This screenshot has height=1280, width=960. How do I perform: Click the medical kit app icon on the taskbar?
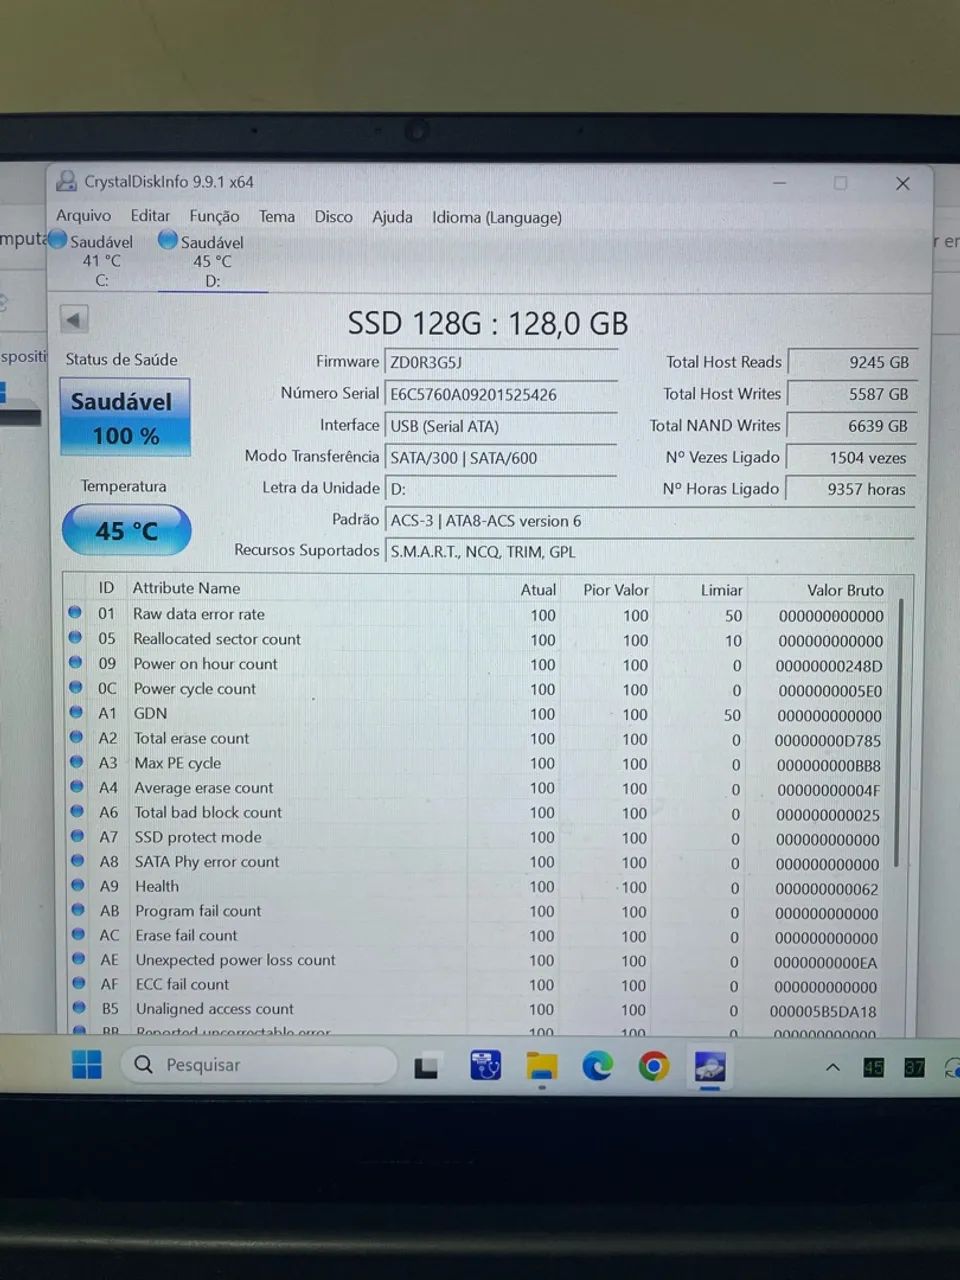486,1066
